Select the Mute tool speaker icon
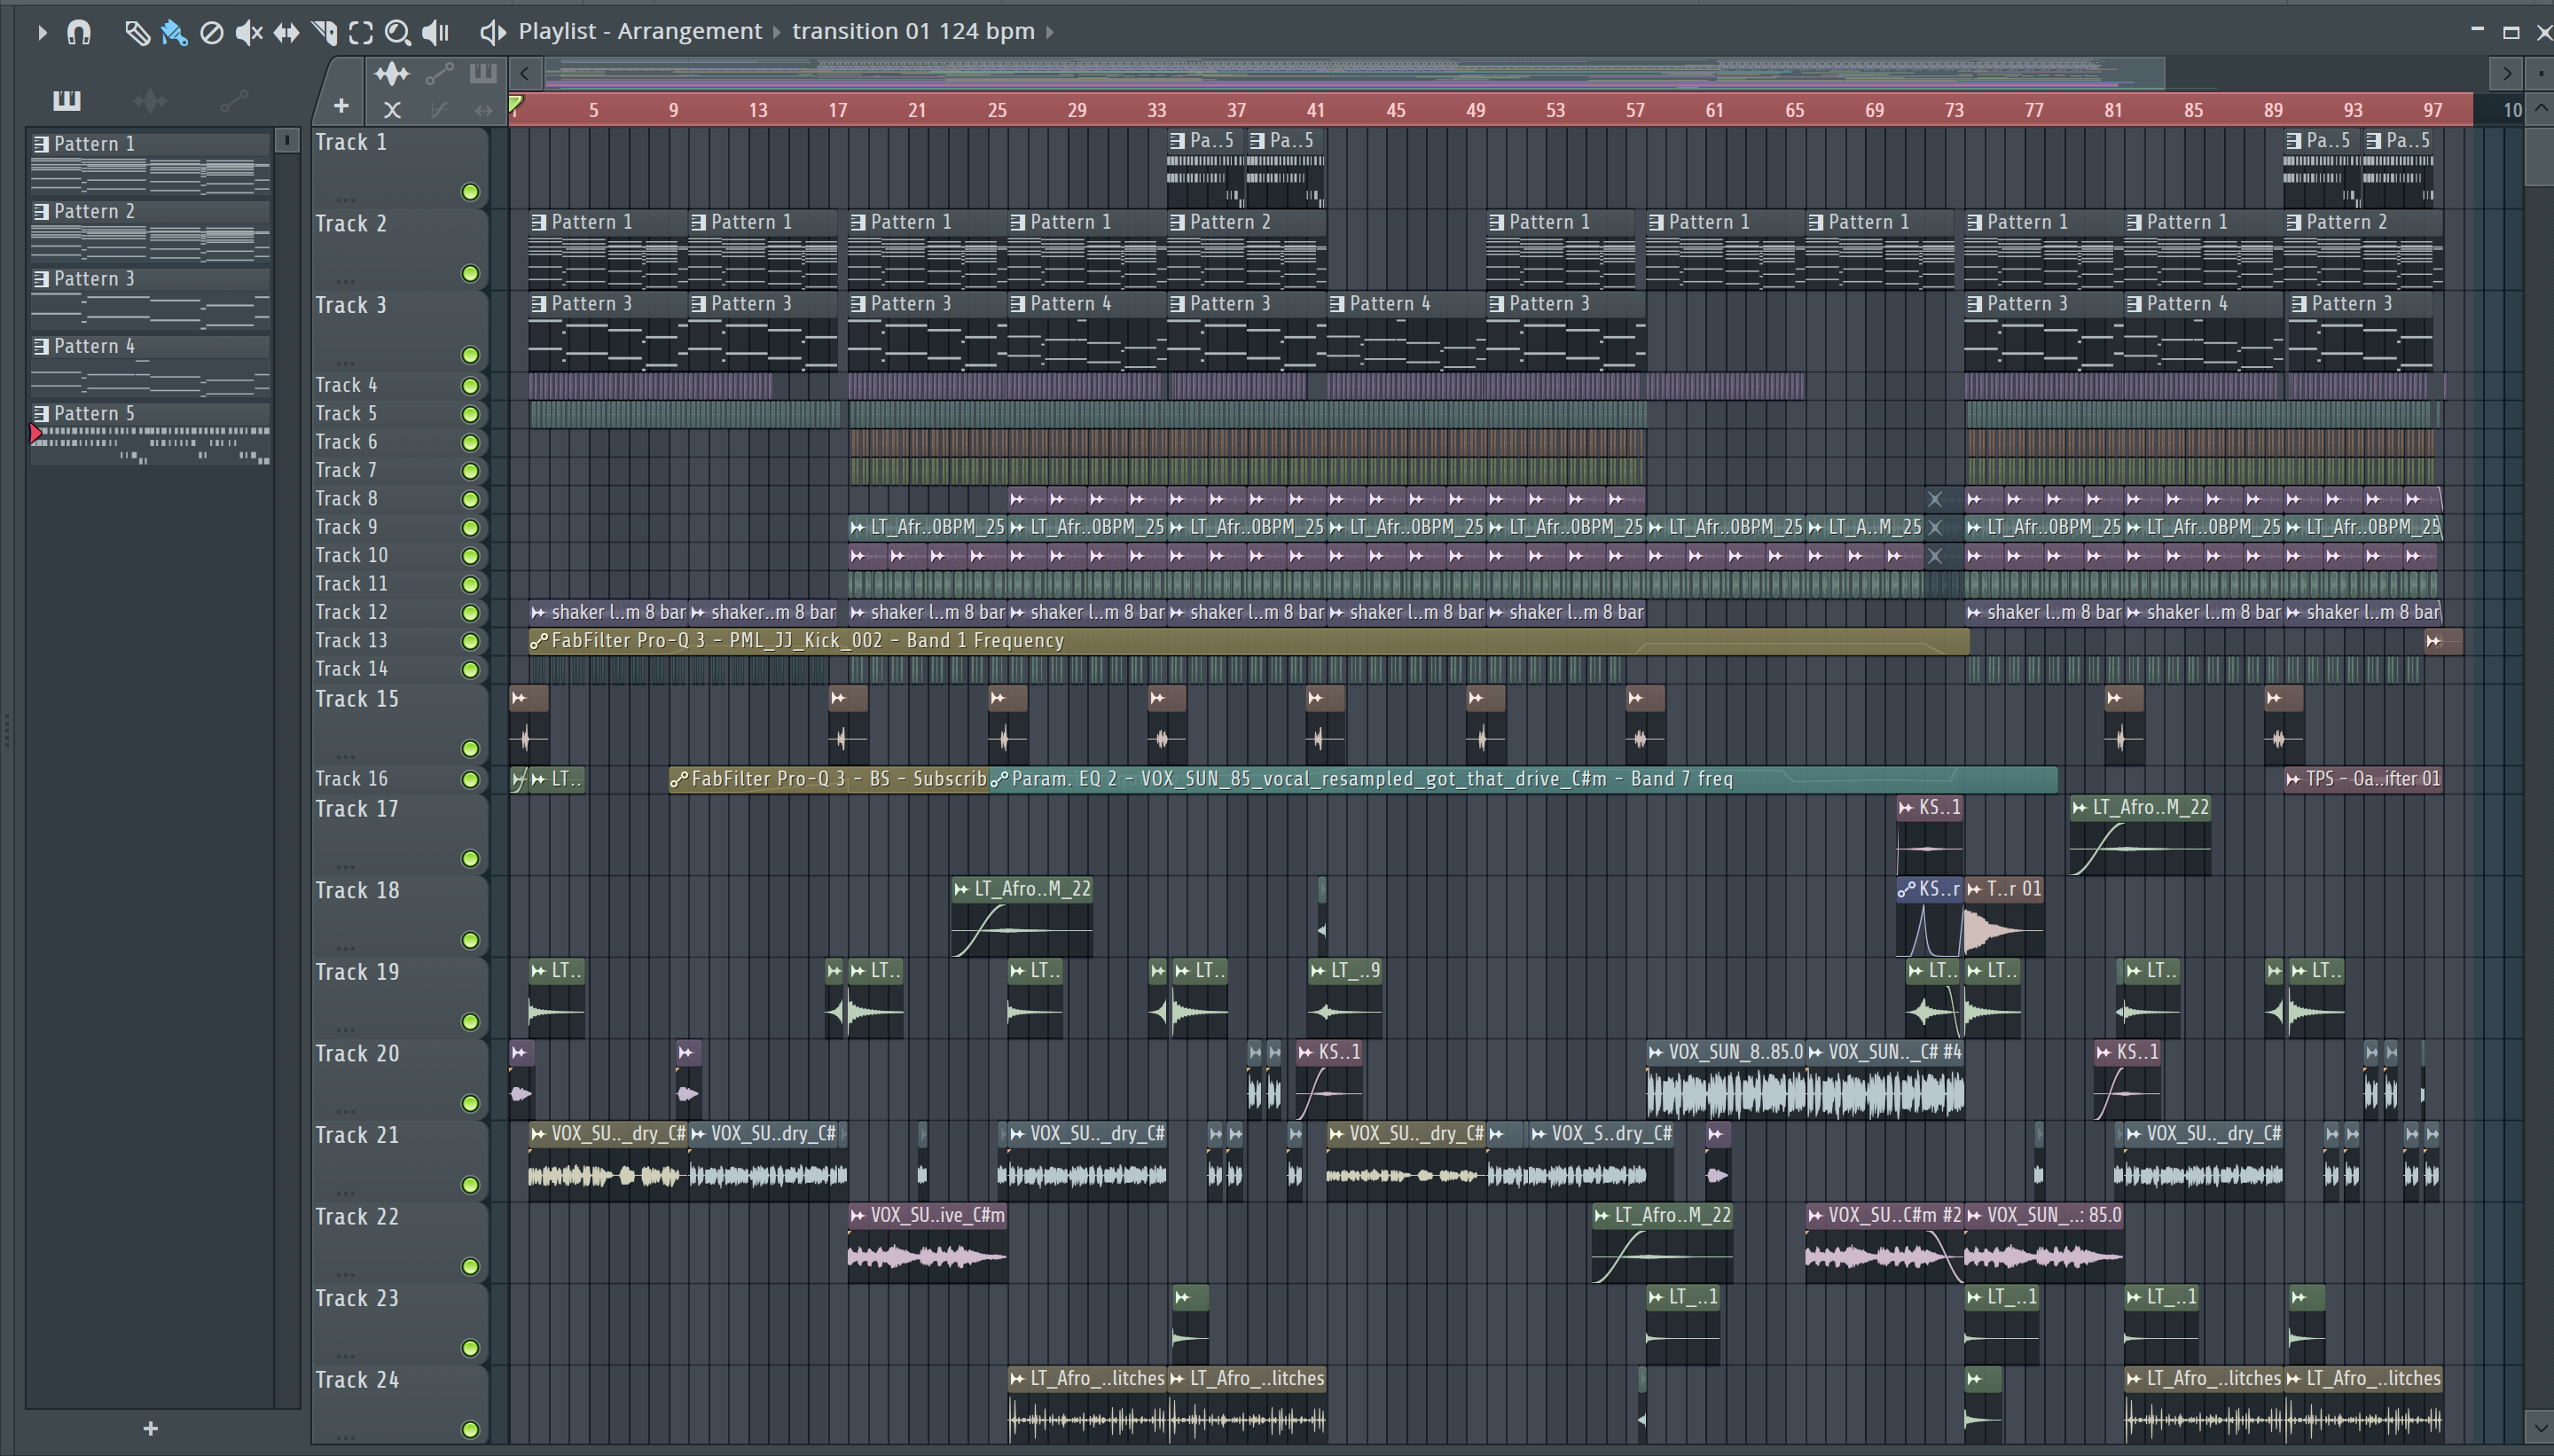Viewport: 2554px width, 1456px height. [249, 33]
